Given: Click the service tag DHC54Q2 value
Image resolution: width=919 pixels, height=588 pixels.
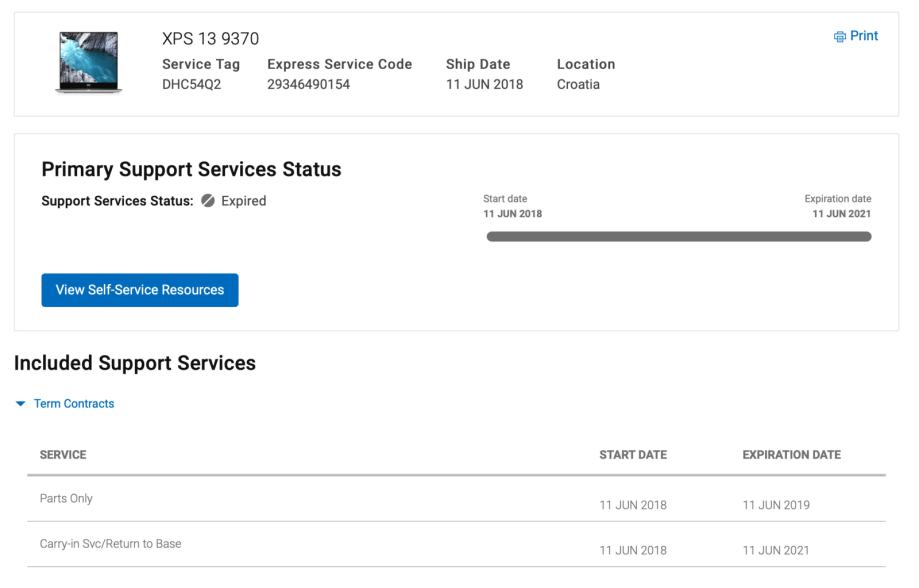Looking at the screenshot, I should (191, 85).
